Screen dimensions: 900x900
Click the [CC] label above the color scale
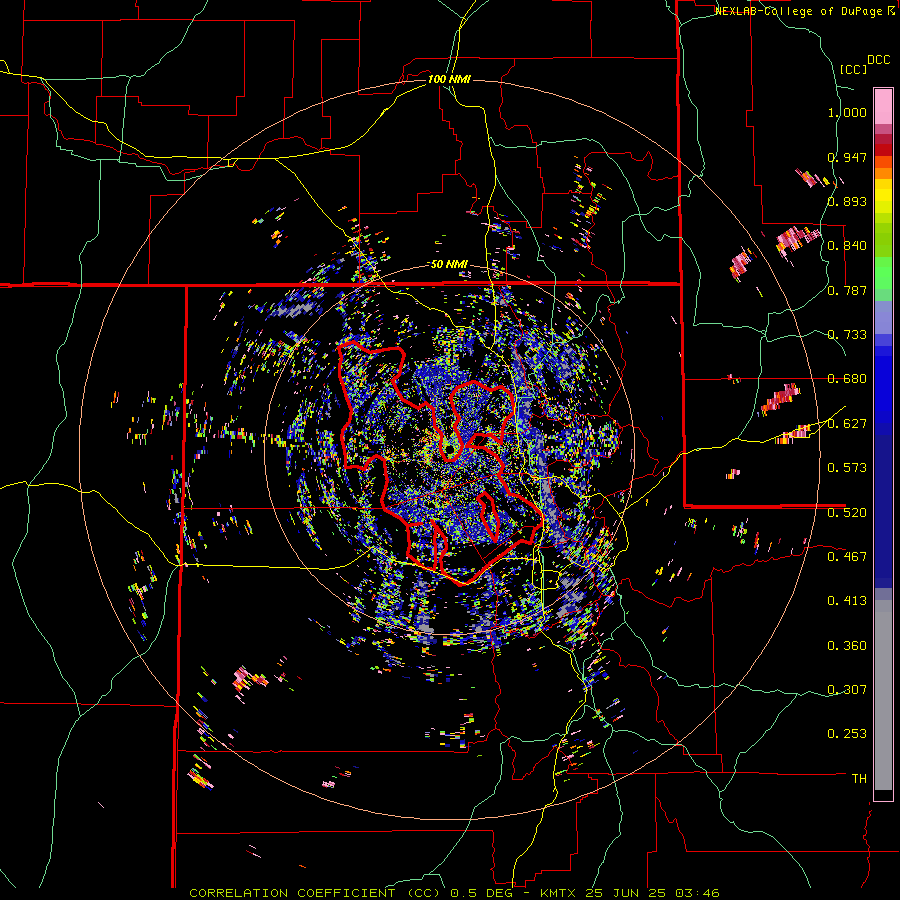(x=854, y=69)
